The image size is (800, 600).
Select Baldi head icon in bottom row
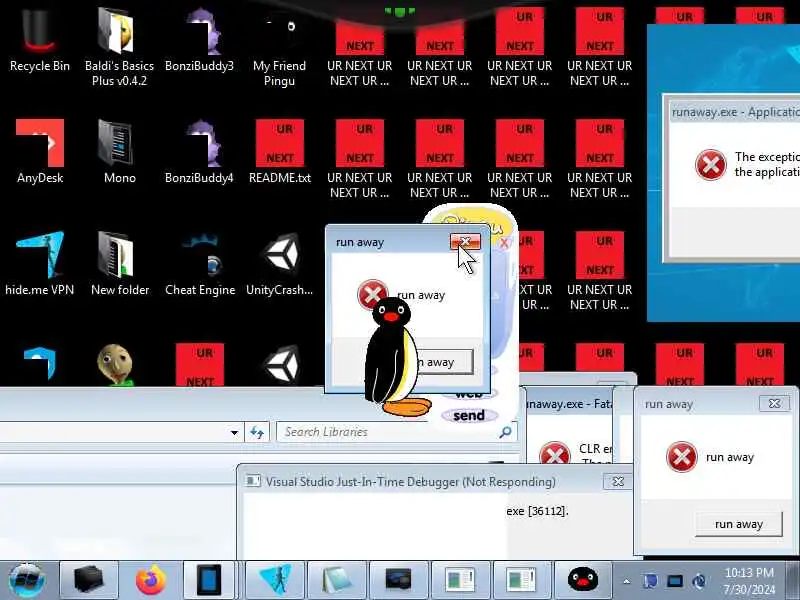[x=116, y=365]
